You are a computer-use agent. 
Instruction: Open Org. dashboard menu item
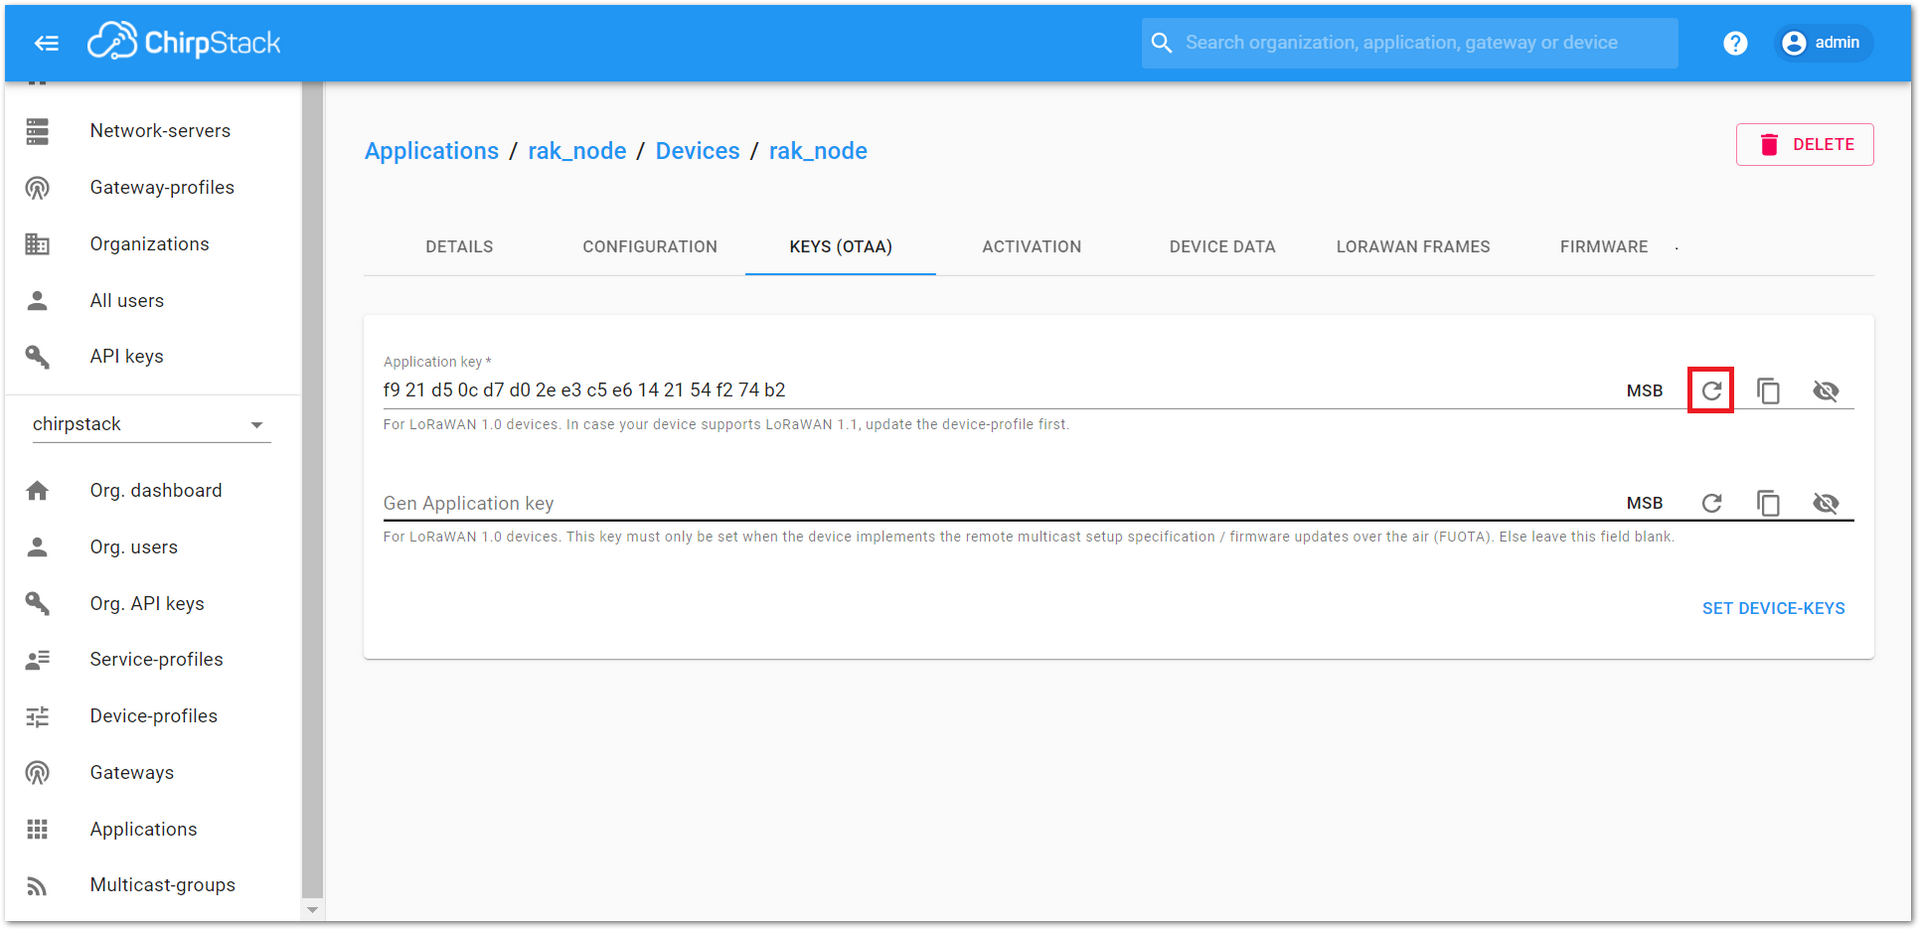pos(152,491)
